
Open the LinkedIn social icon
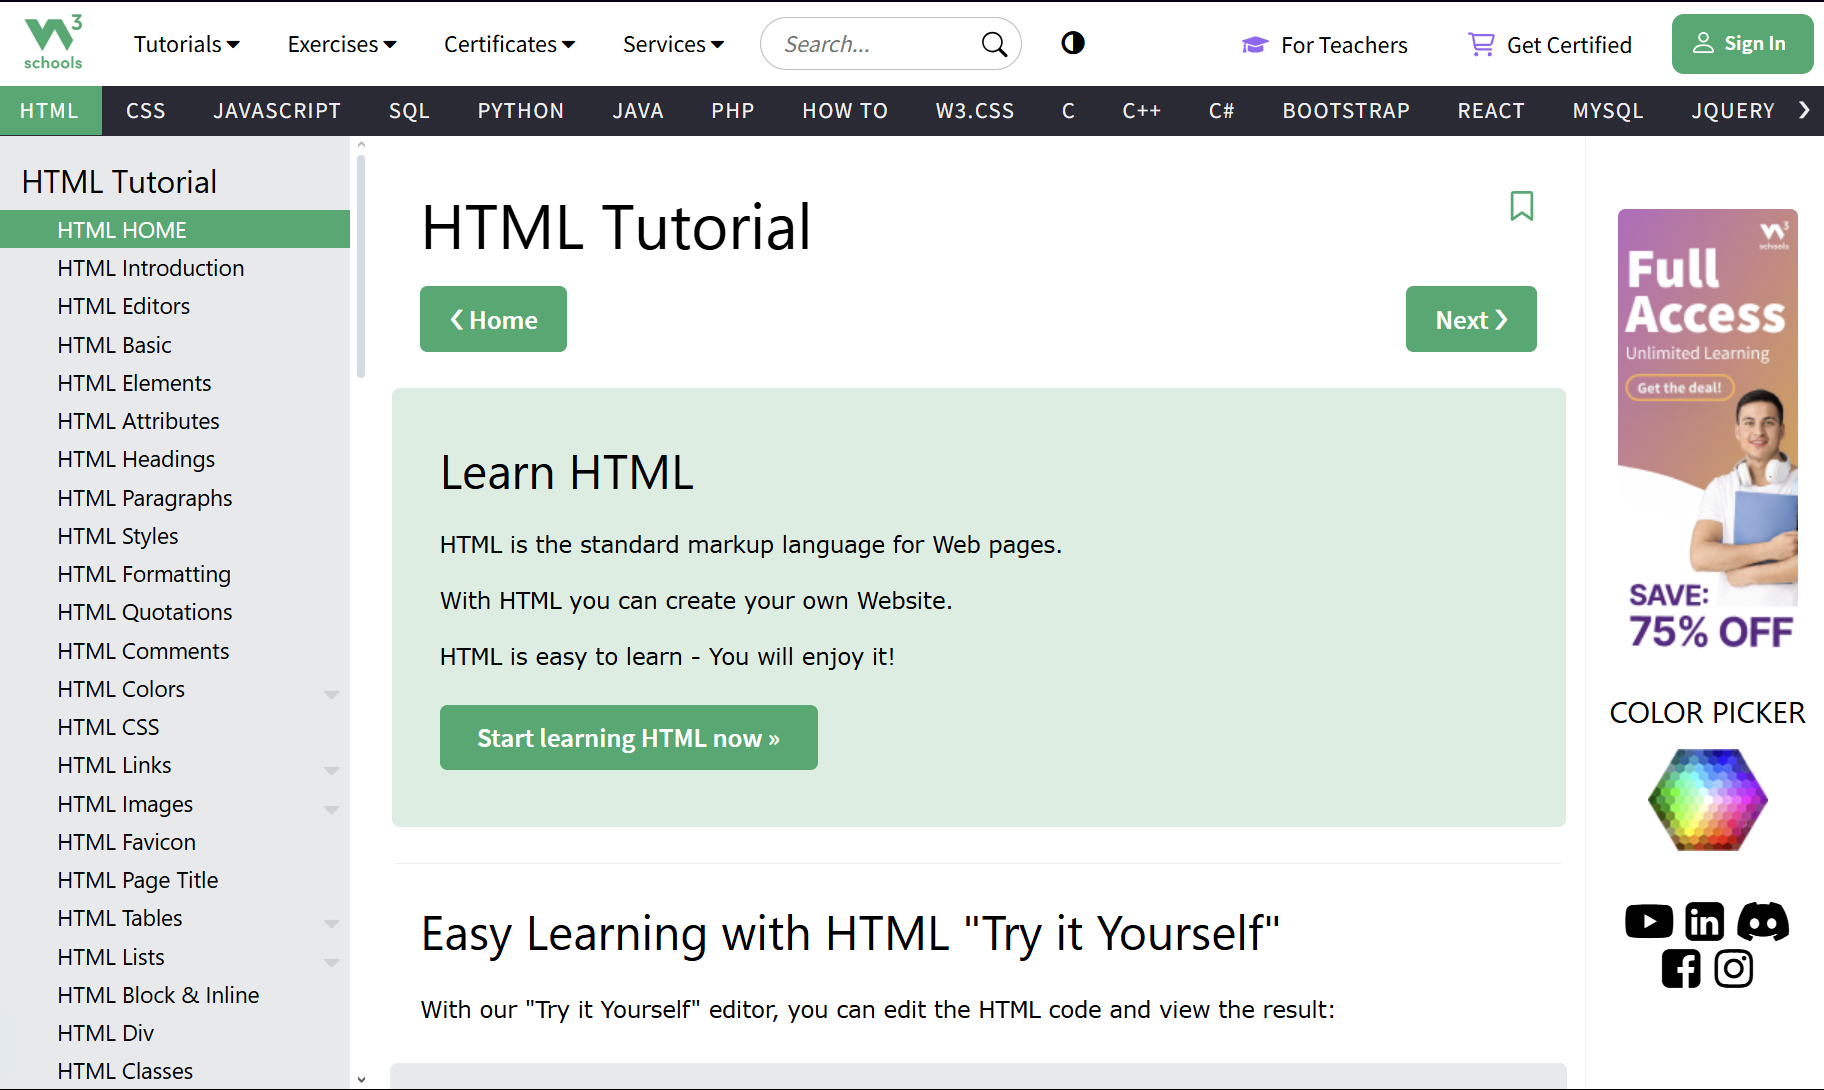click(x=1704, y=921)
